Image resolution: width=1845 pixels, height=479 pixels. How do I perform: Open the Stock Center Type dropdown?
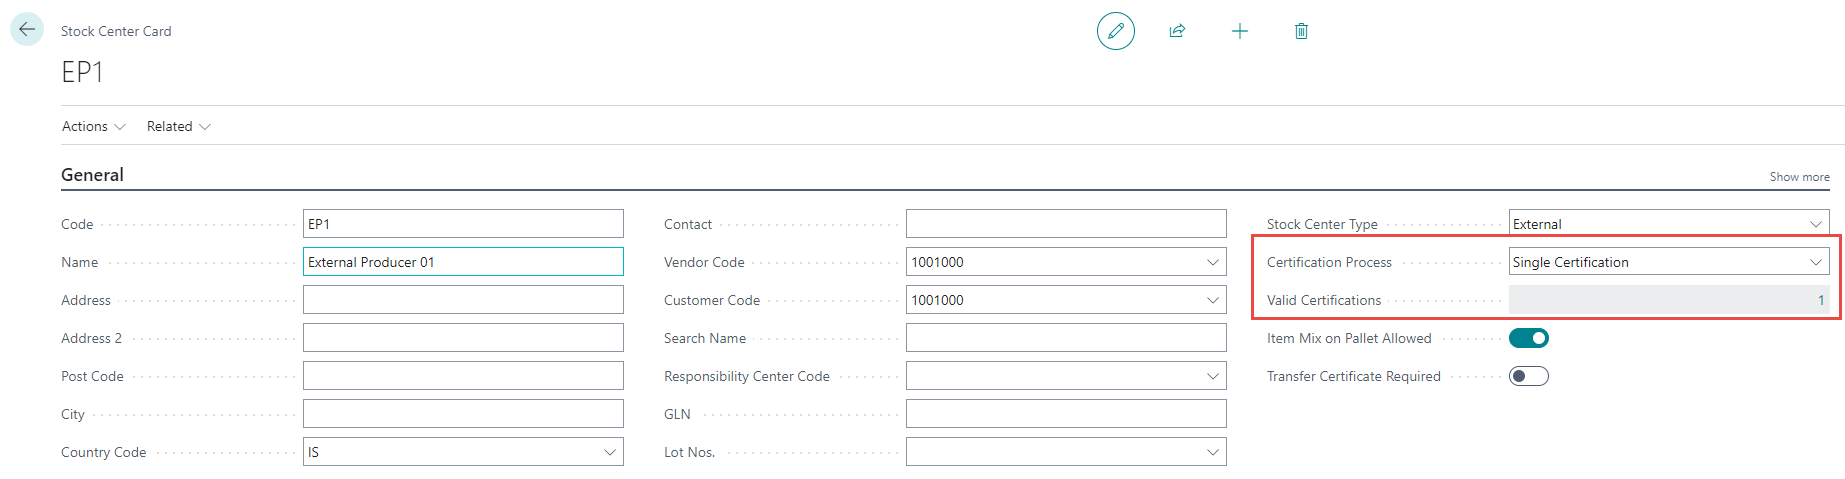click(x=1815, y=224)
